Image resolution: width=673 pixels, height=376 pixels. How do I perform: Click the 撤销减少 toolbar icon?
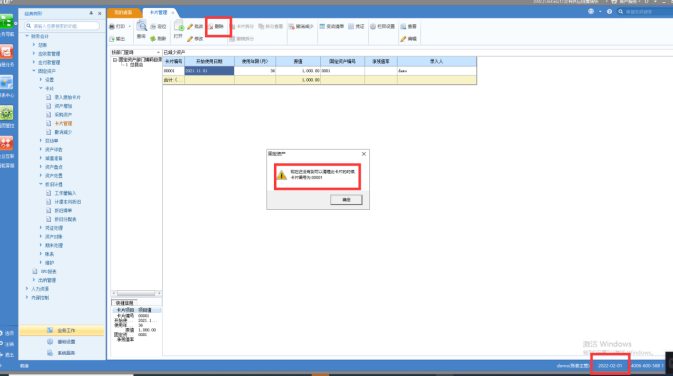pos(291,27)
